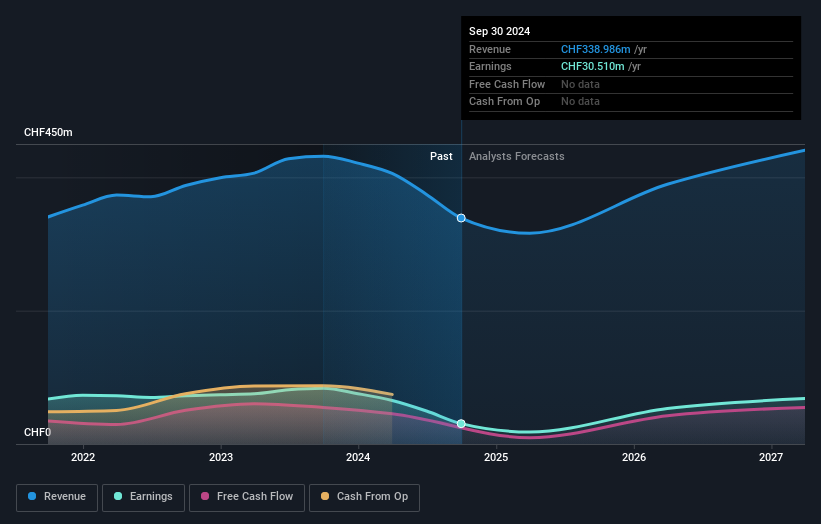Toggle the Cash From Op legend series

[364, 497]
